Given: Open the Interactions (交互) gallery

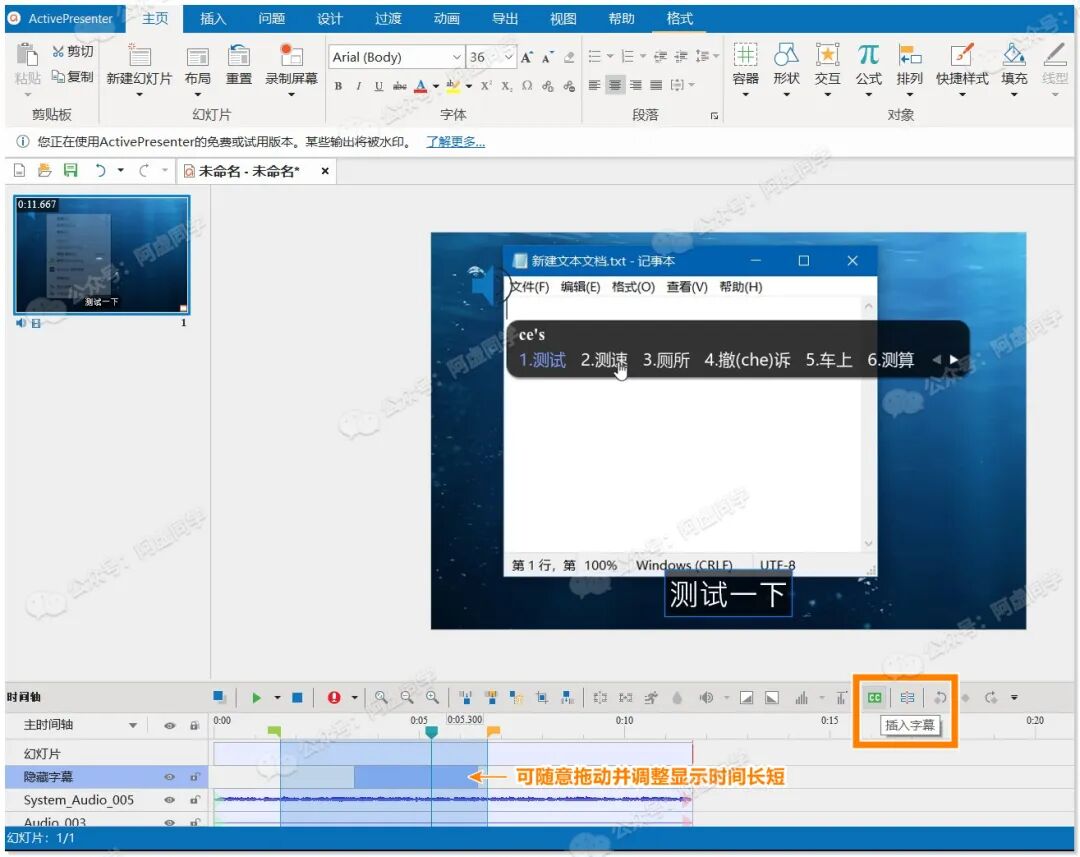Looking at the screenshot, I should pos(827,54).
